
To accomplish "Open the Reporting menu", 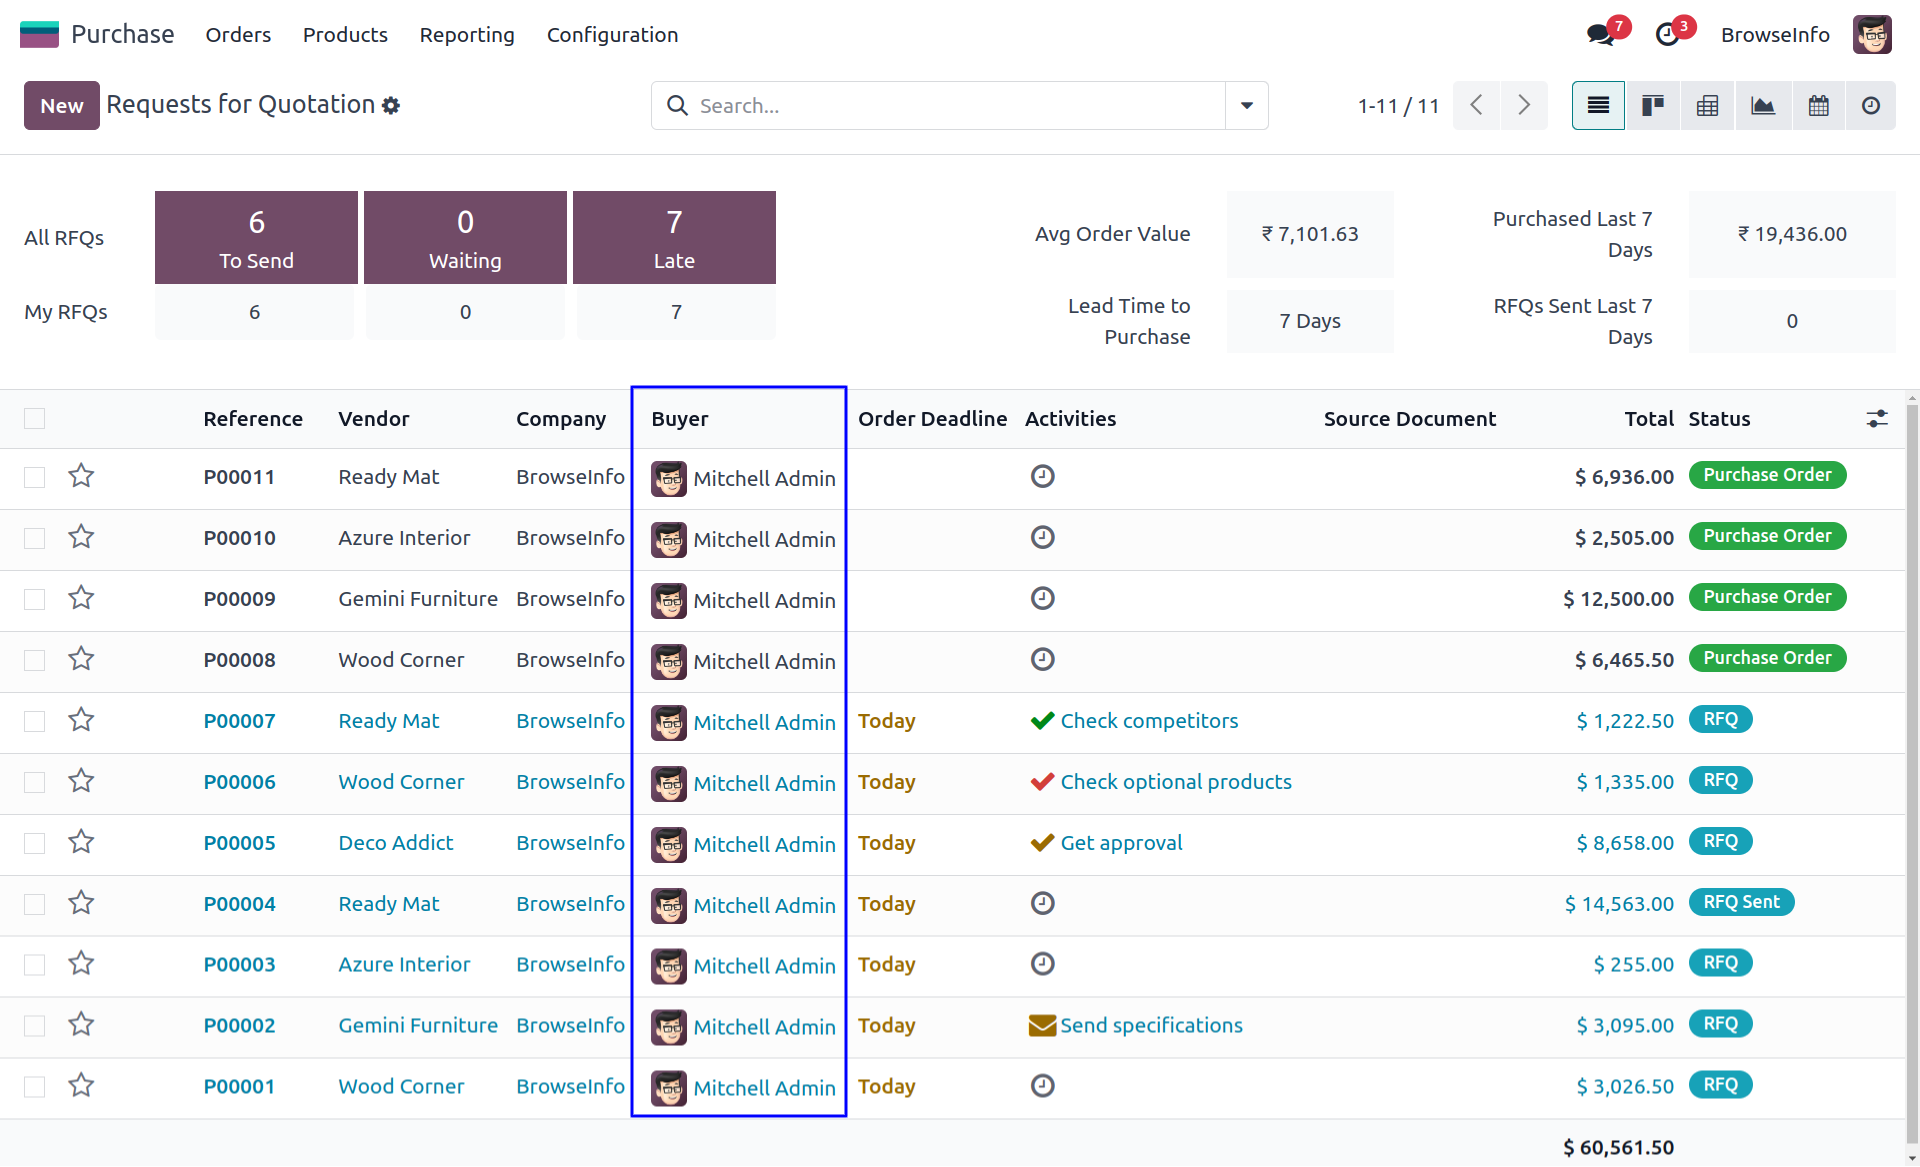I will (x=466, y=35).
